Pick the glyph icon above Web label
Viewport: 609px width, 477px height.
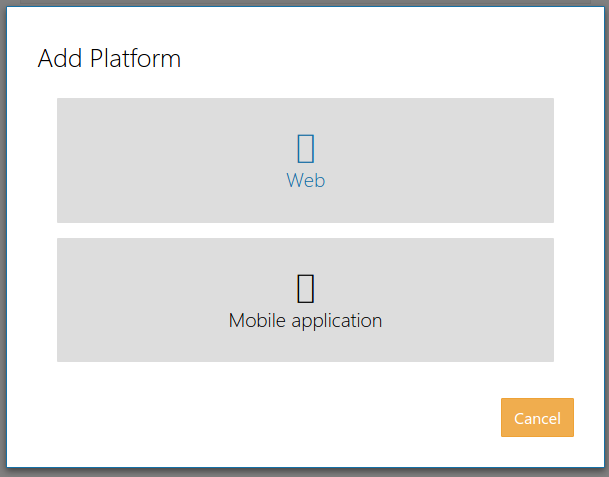[x=306, y=148]
